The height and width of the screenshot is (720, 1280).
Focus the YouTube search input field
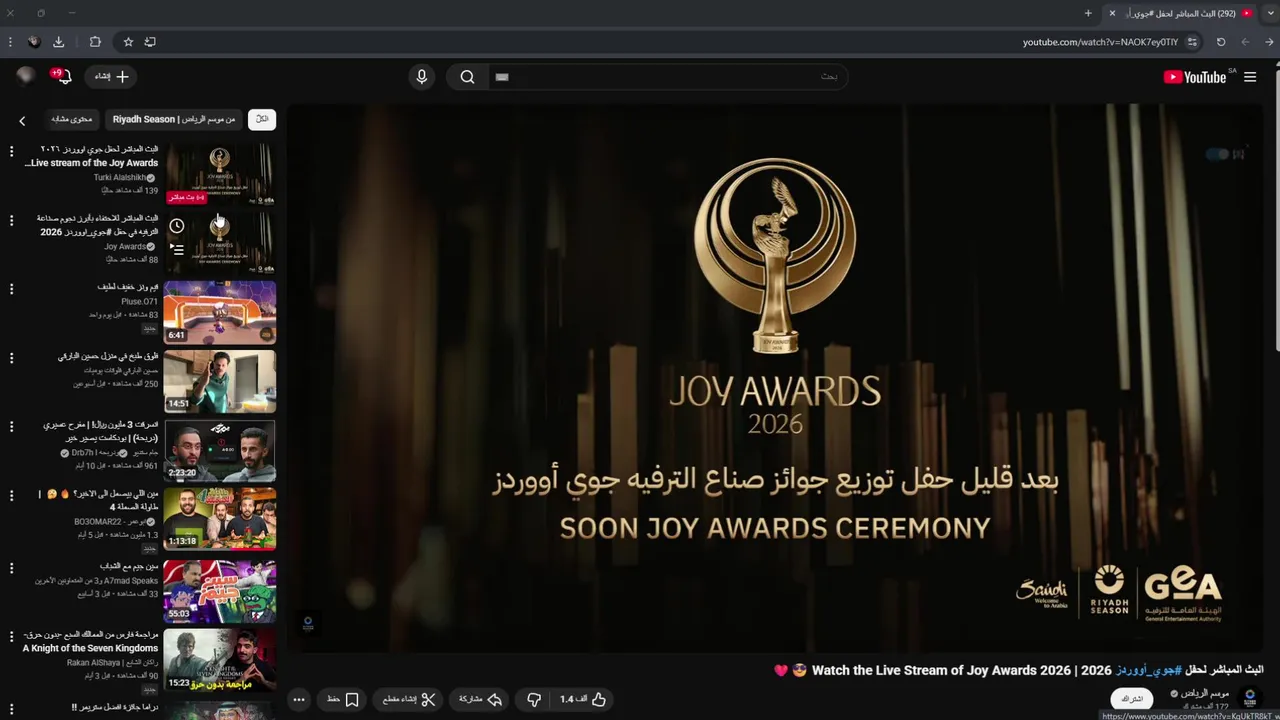(666, 77)
